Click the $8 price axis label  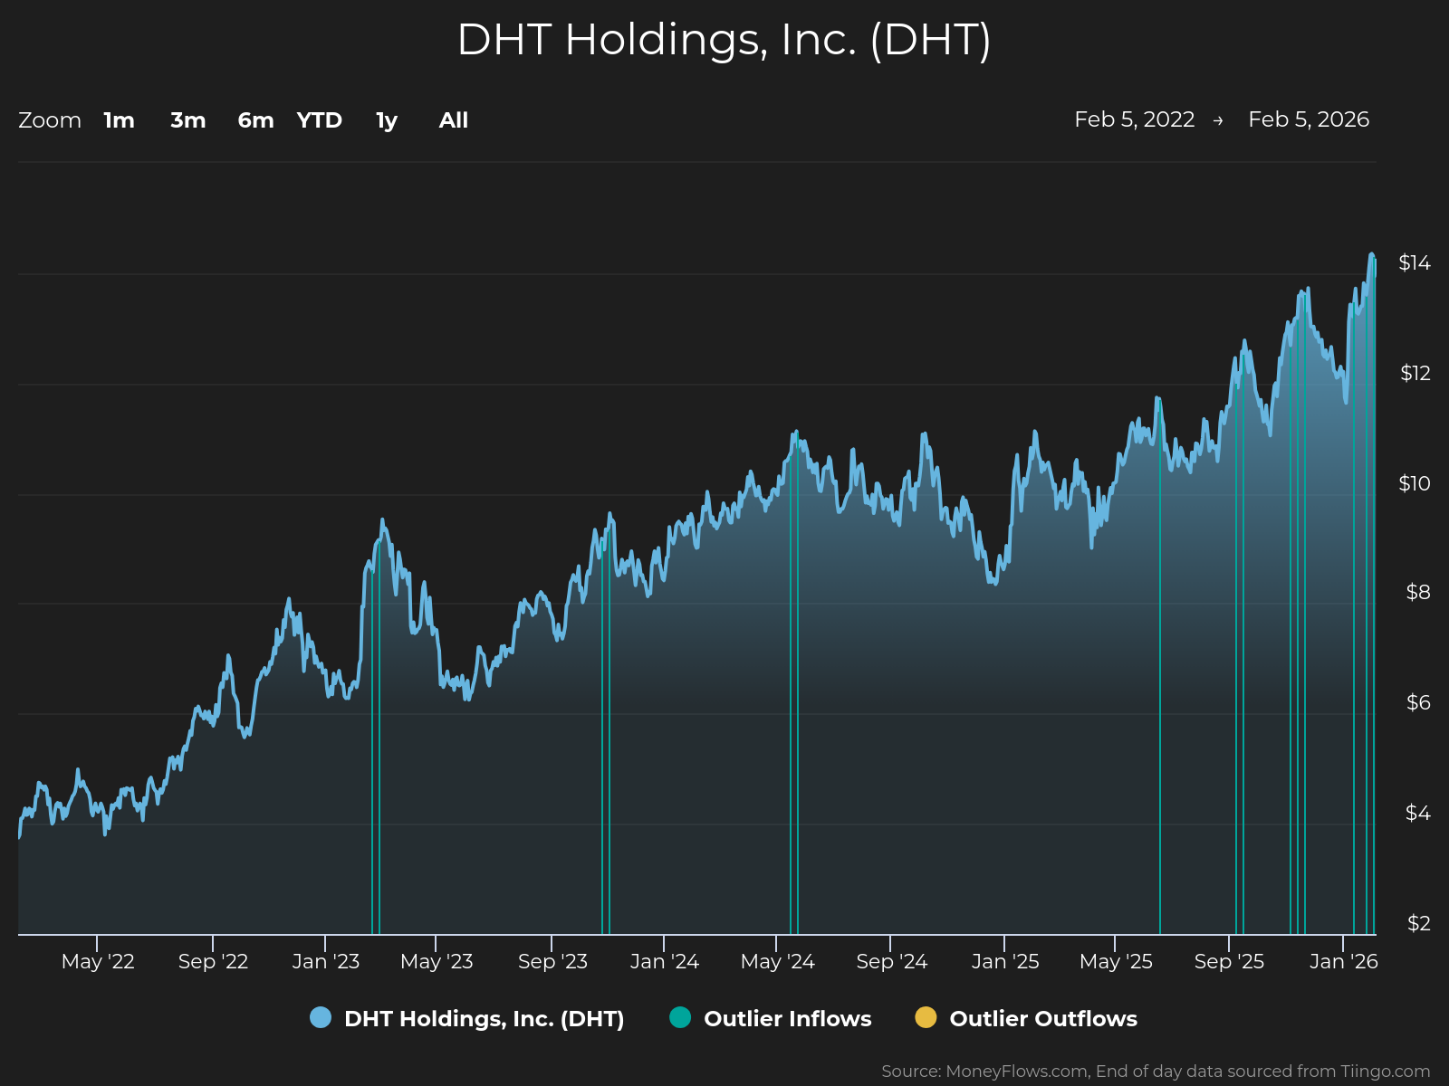[1418, 592]
